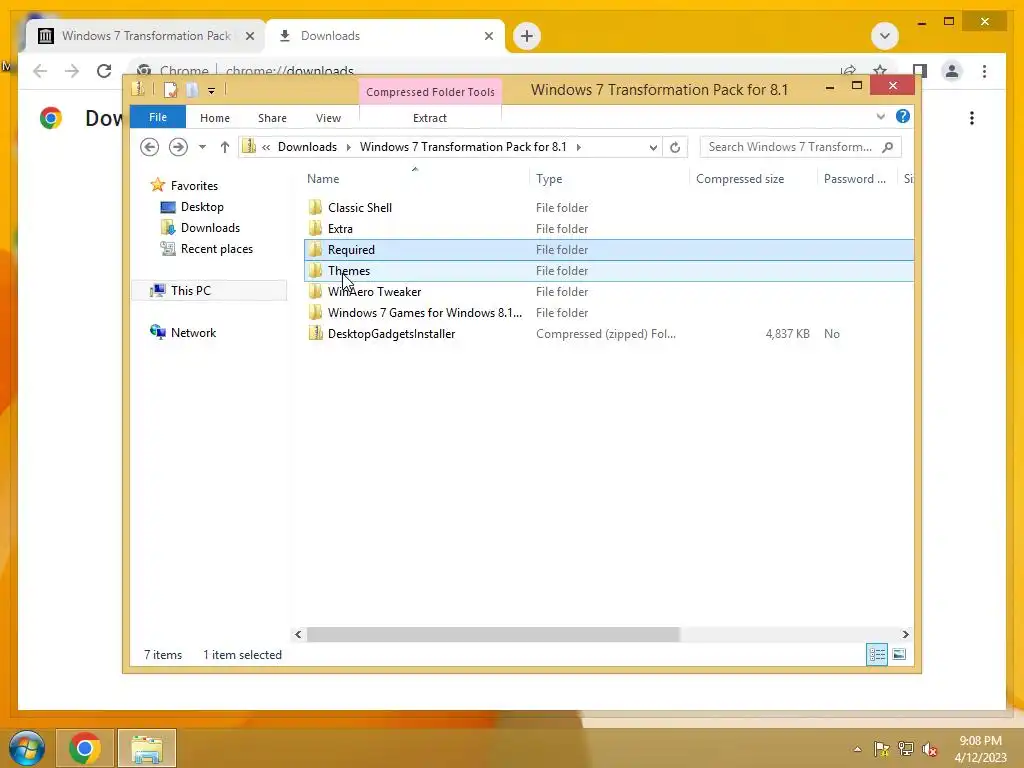The height and width of the screenshot is (768, 1024).
Task: Click hidden path chevrons in address bar
Action: (266, 147)
